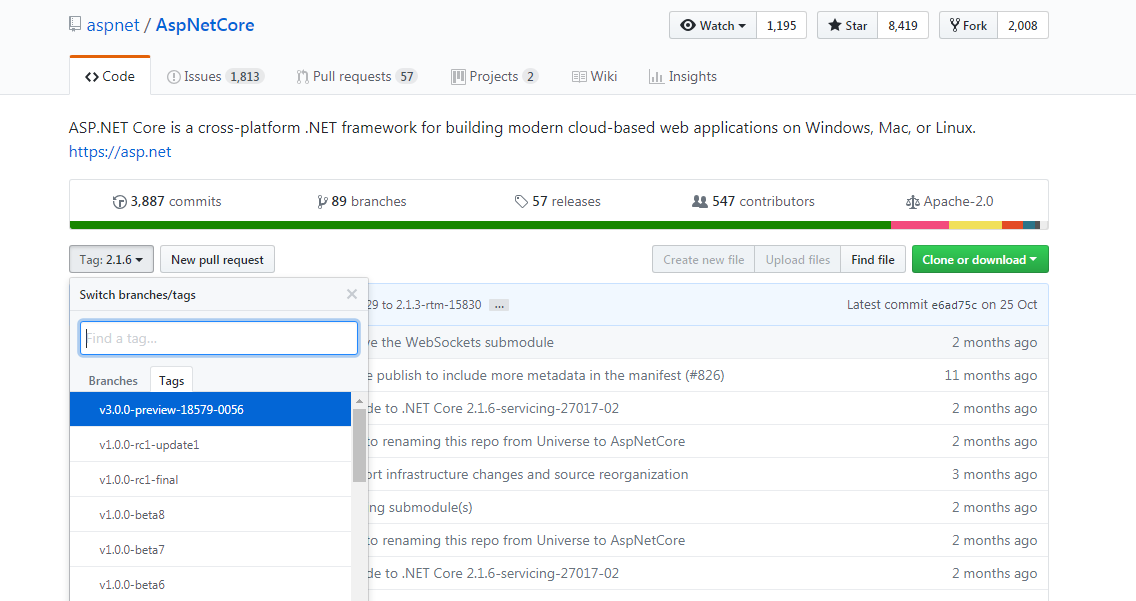The height and width of the screenshot is (601, 1136).
Task: Click the Issues circle exclamation icon
Action: (173, 77)
